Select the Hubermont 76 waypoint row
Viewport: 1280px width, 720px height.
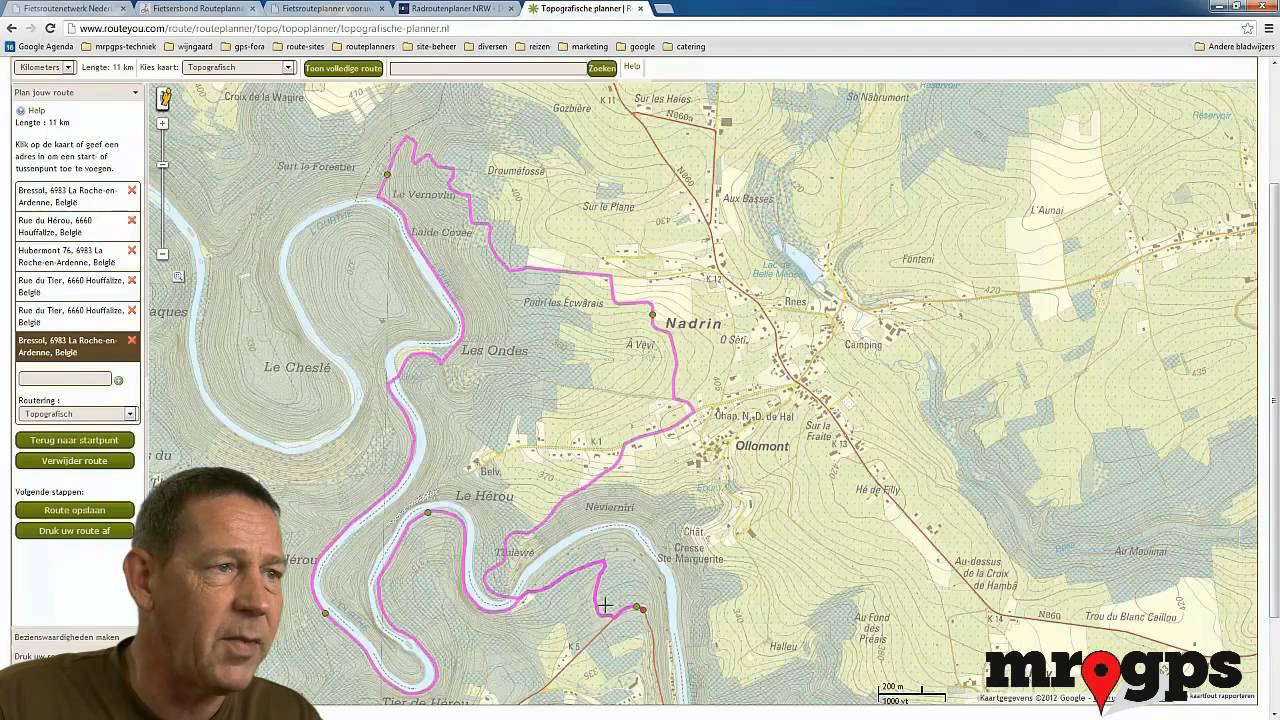click(x=77, y=256)
